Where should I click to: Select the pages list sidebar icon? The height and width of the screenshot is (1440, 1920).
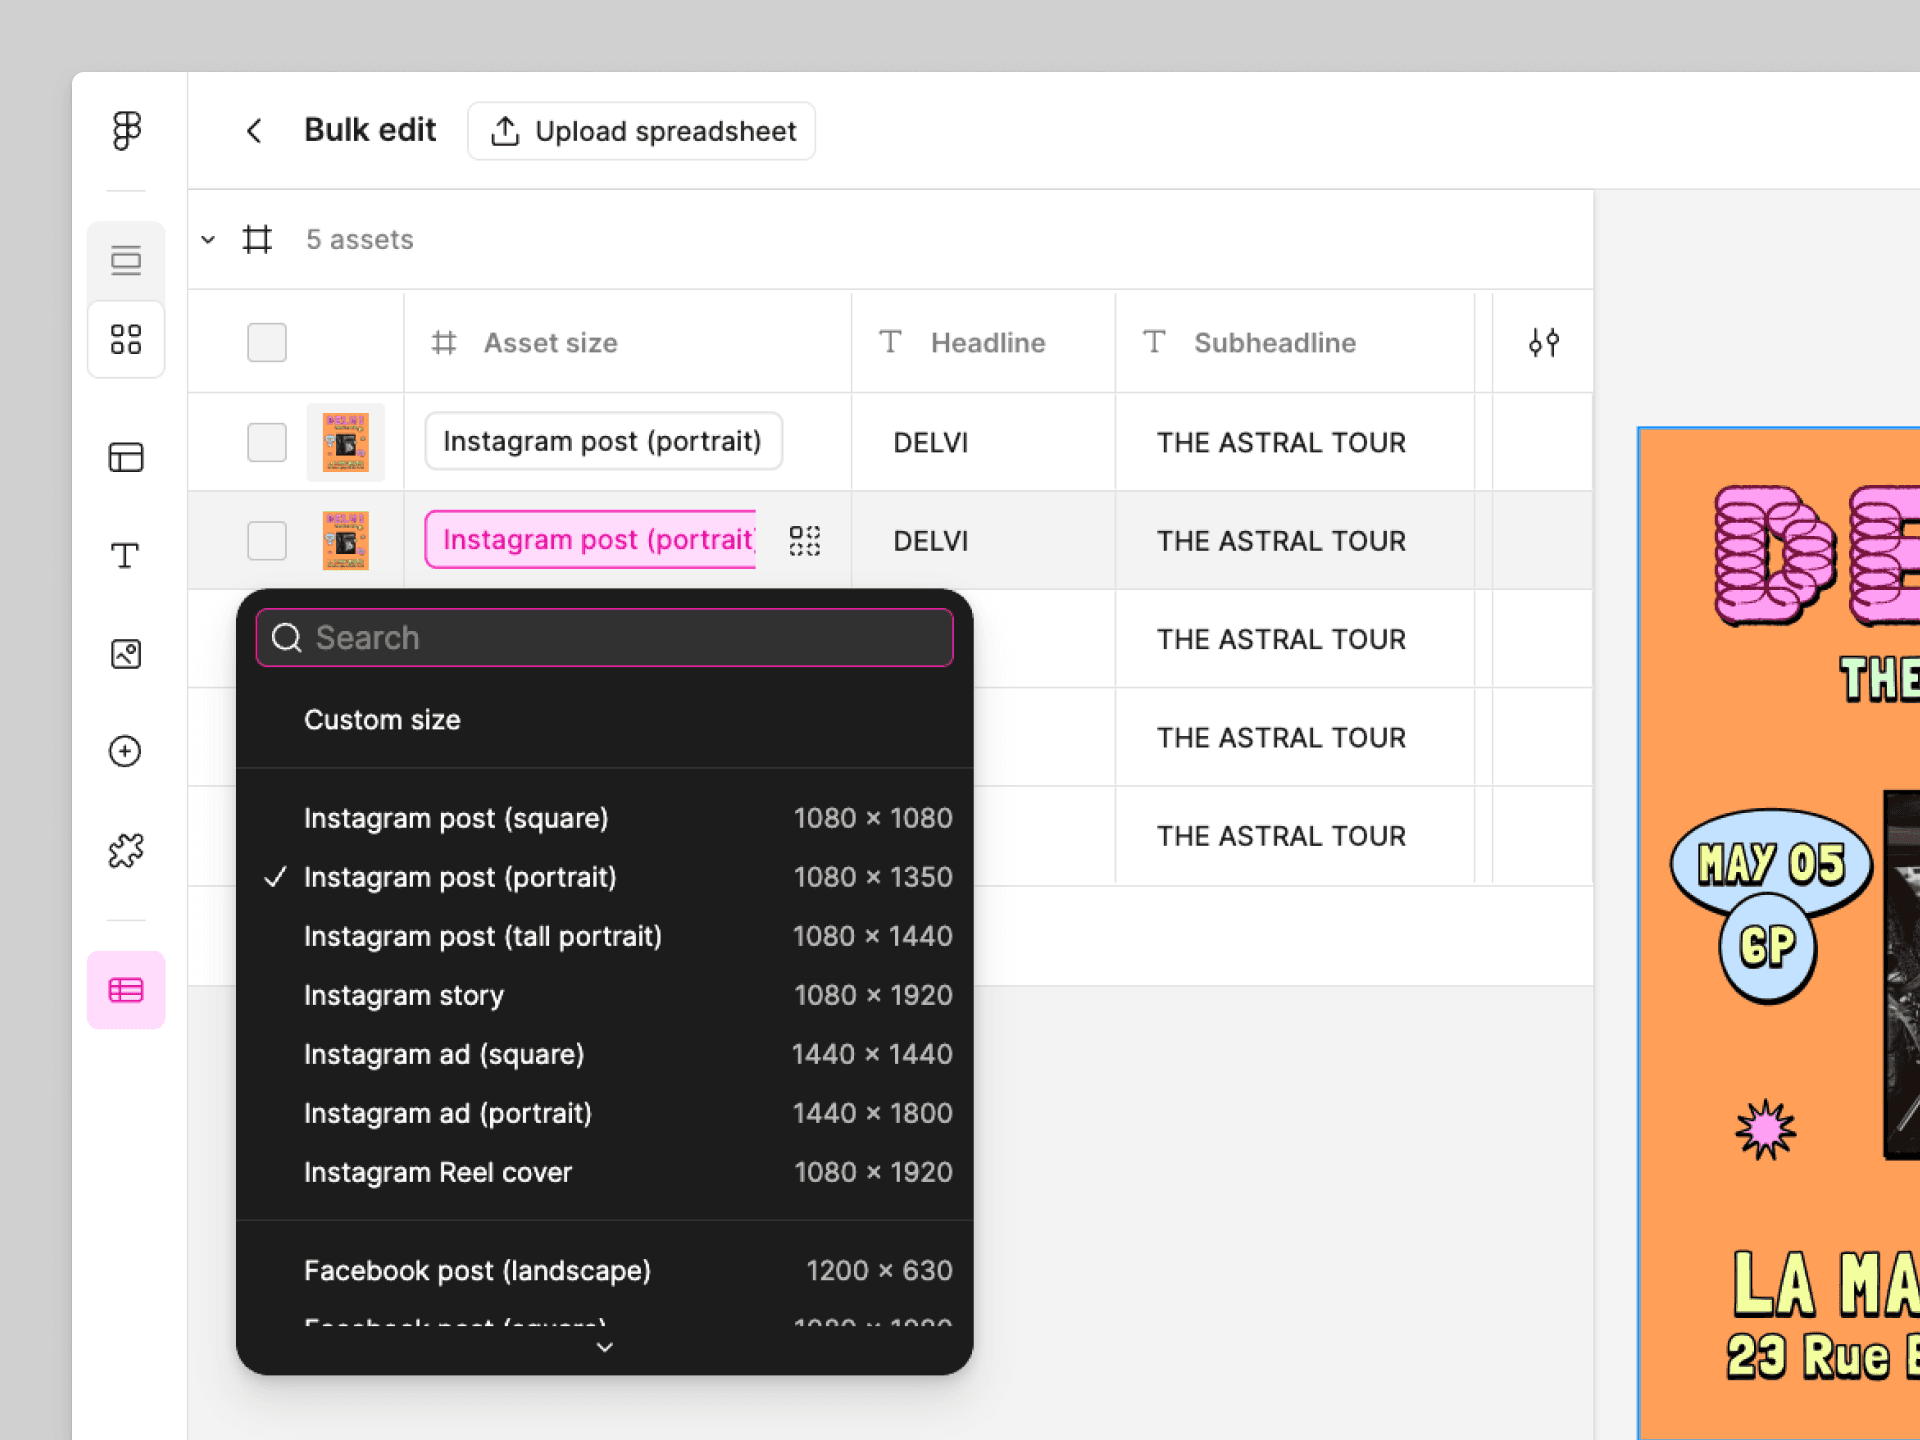[126, 260]
